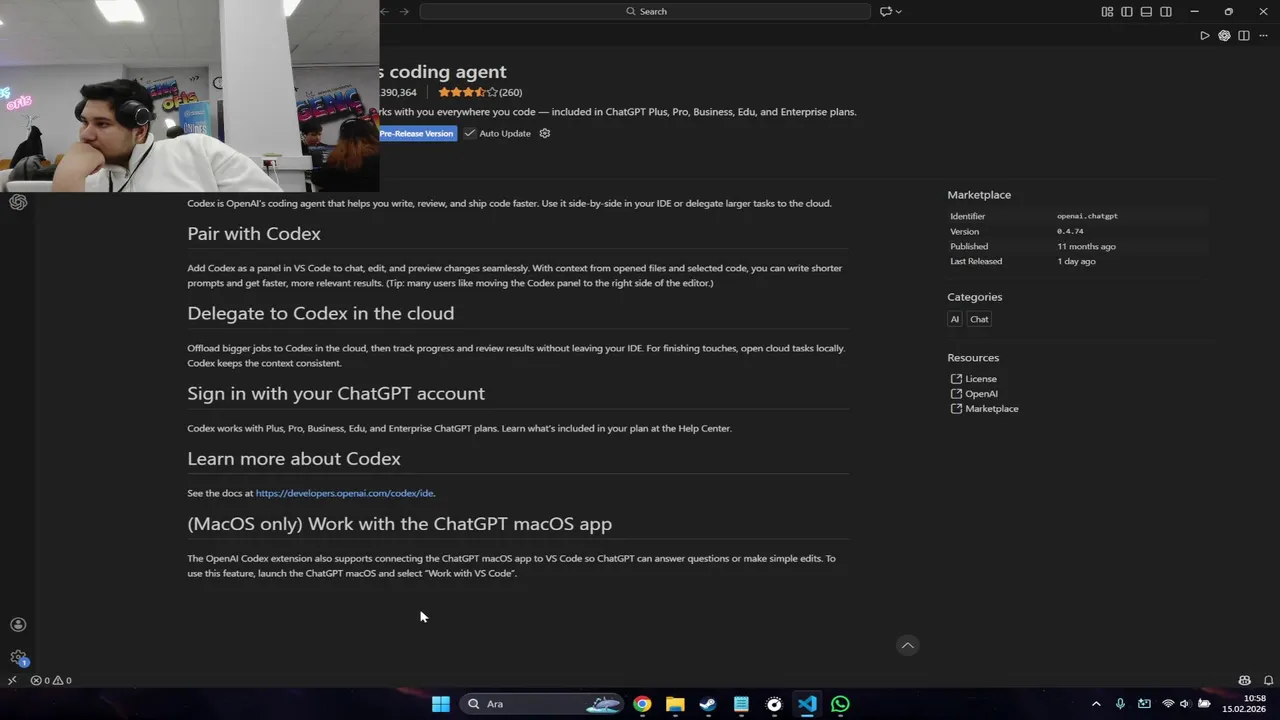The height and width of the screenshot is (720, 1280).
Task: Open the Accounts icon in activity bar
Action: click(18, 625)
